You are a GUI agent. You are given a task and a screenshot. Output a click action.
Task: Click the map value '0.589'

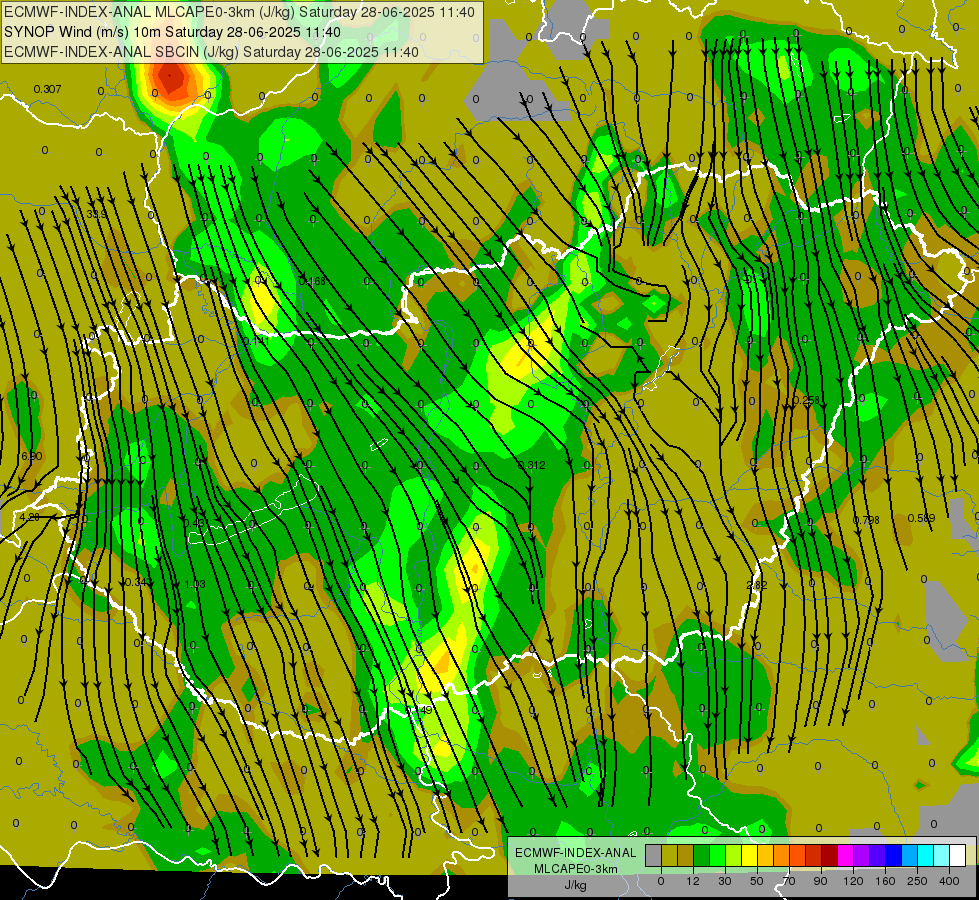921,518
